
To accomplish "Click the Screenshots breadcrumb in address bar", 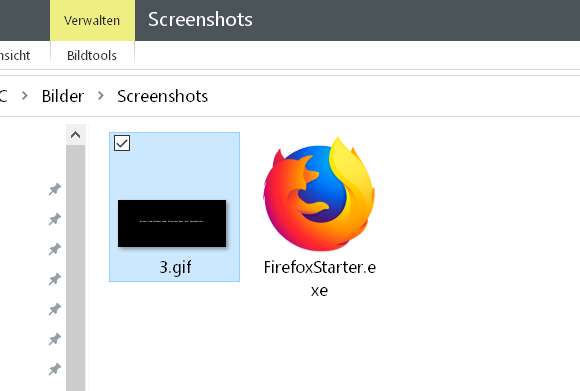I will [162, 96].
